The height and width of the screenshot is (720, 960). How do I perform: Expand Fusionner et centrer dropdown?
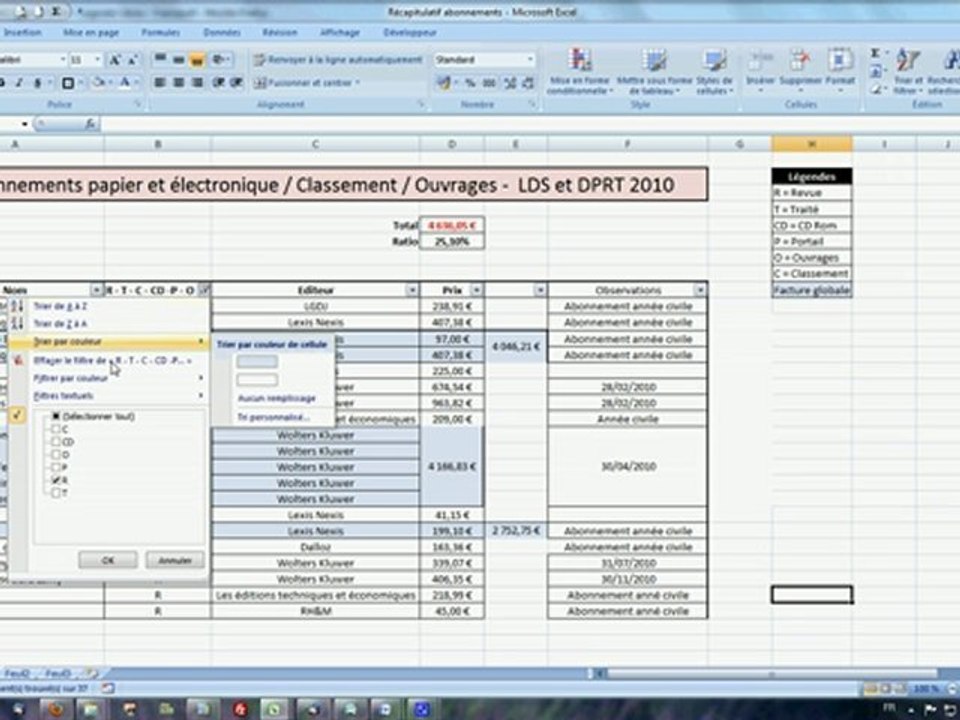tap(358, 83)
